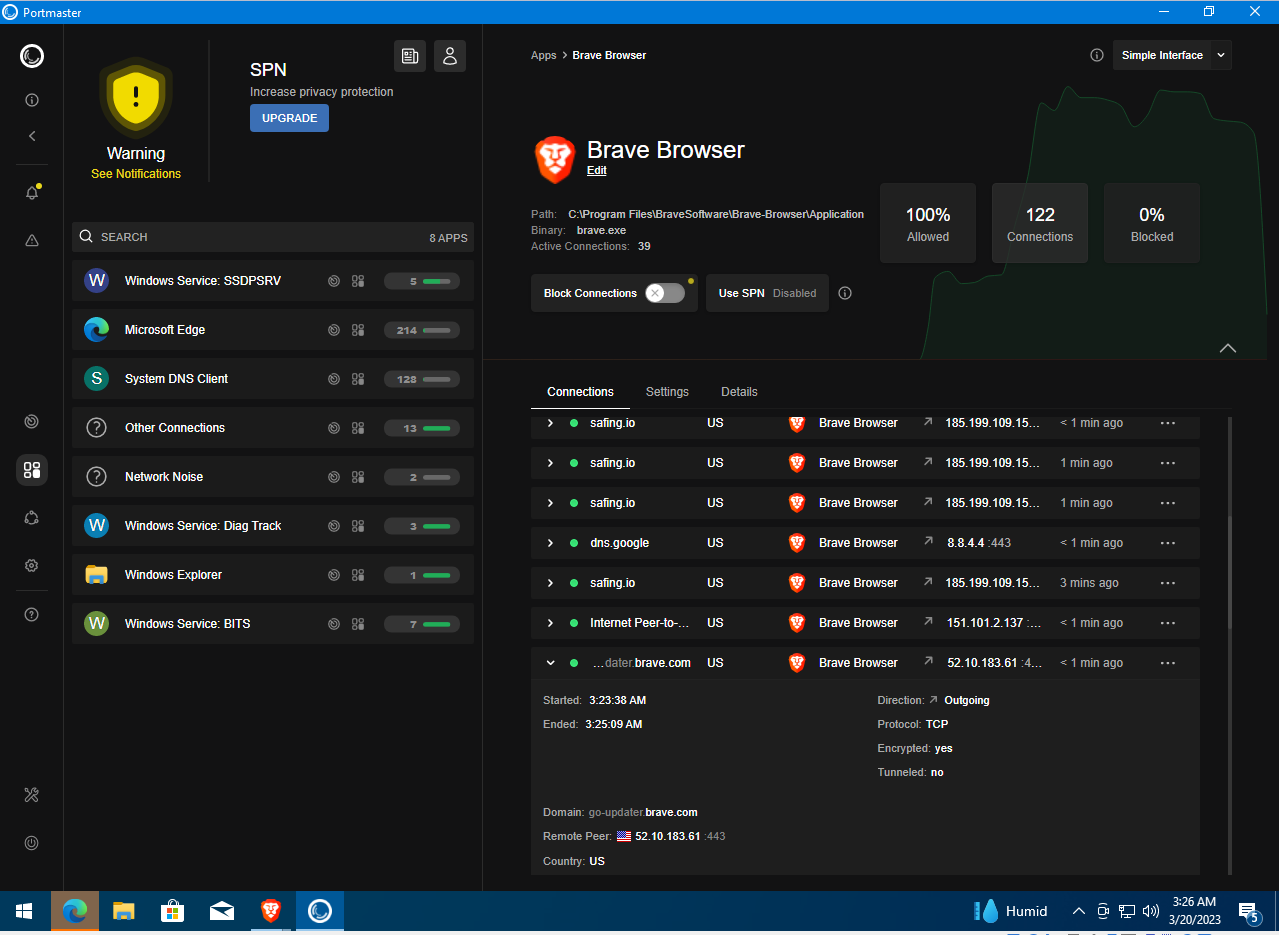
Task: Click the power icon in the sidebar
Action: click(32, 843)
